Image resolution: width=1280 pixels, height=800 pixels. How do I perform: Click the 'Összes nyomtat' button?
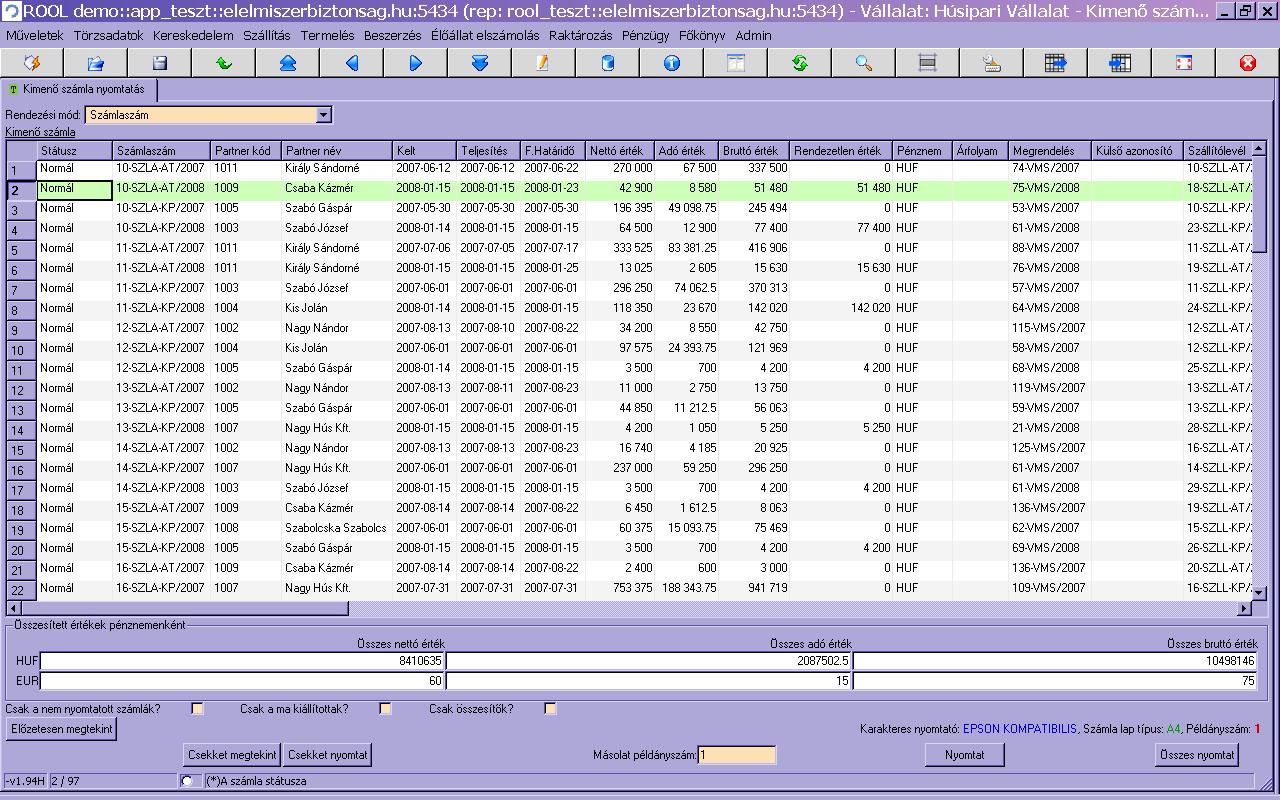[x=1197, y=755]
